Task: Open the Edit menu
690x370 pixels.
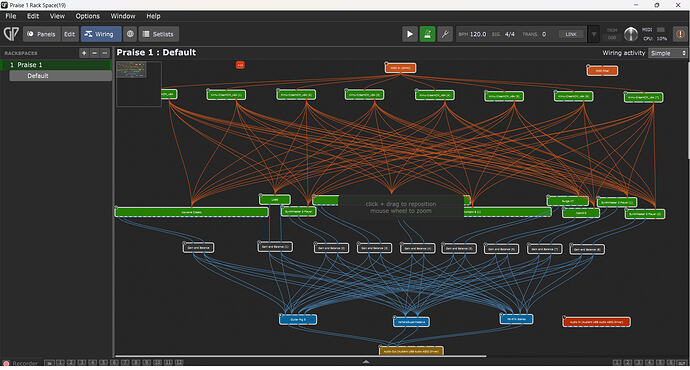Action: click(x=33, y=16)
